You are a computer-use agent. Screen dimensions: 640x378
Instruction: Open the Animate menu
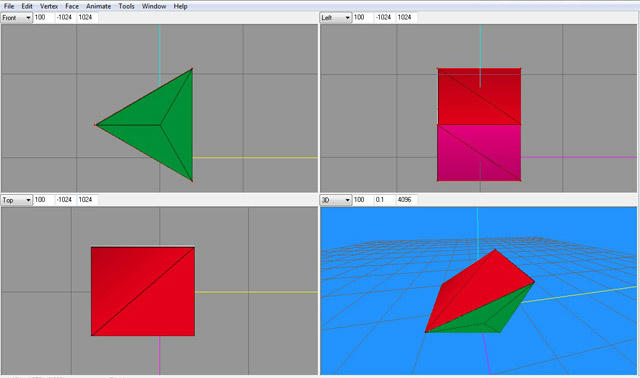[98, 6]
